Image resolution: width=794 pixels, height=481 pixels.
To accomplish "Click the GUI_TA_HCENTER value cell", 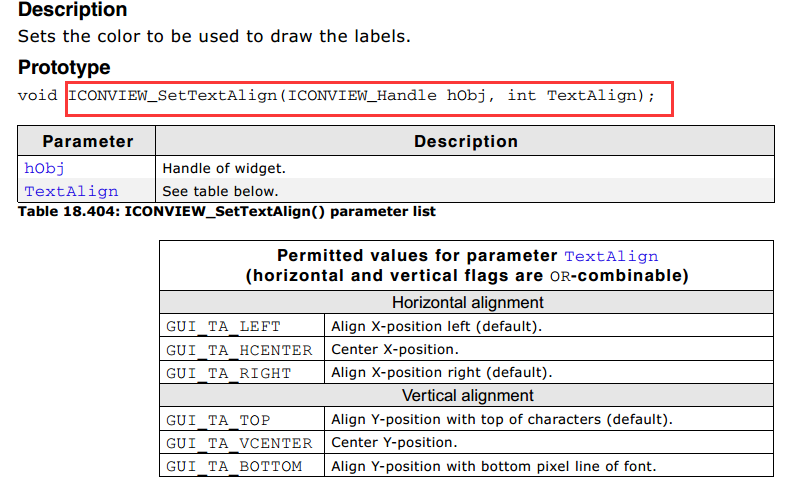I will (239, 350).
